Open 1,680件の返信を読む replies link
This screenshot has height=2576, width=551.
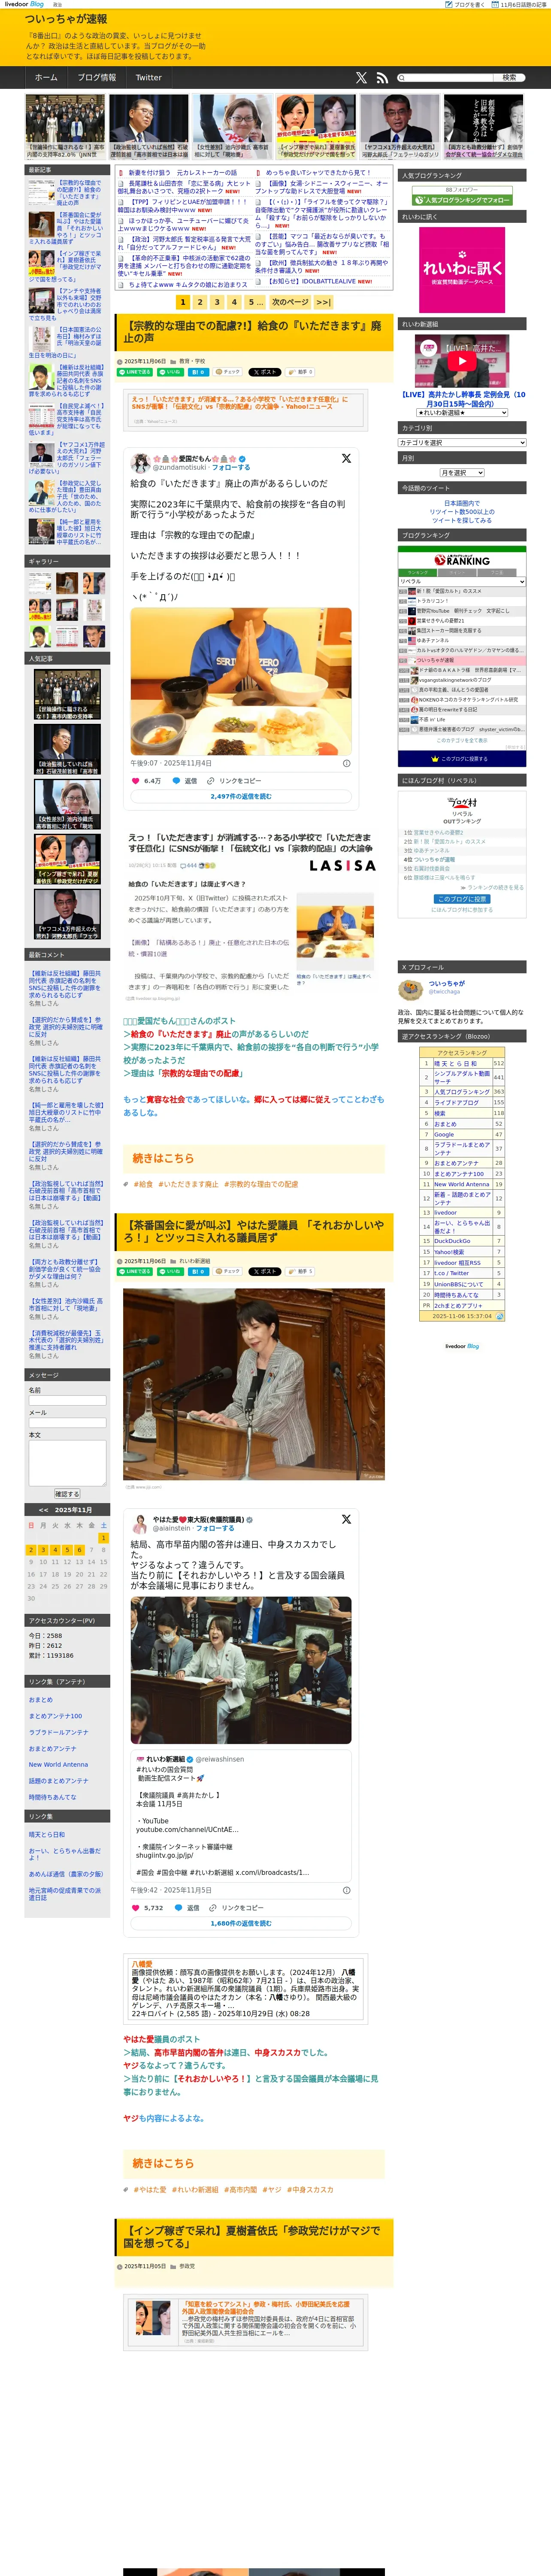pos(241,1923)
